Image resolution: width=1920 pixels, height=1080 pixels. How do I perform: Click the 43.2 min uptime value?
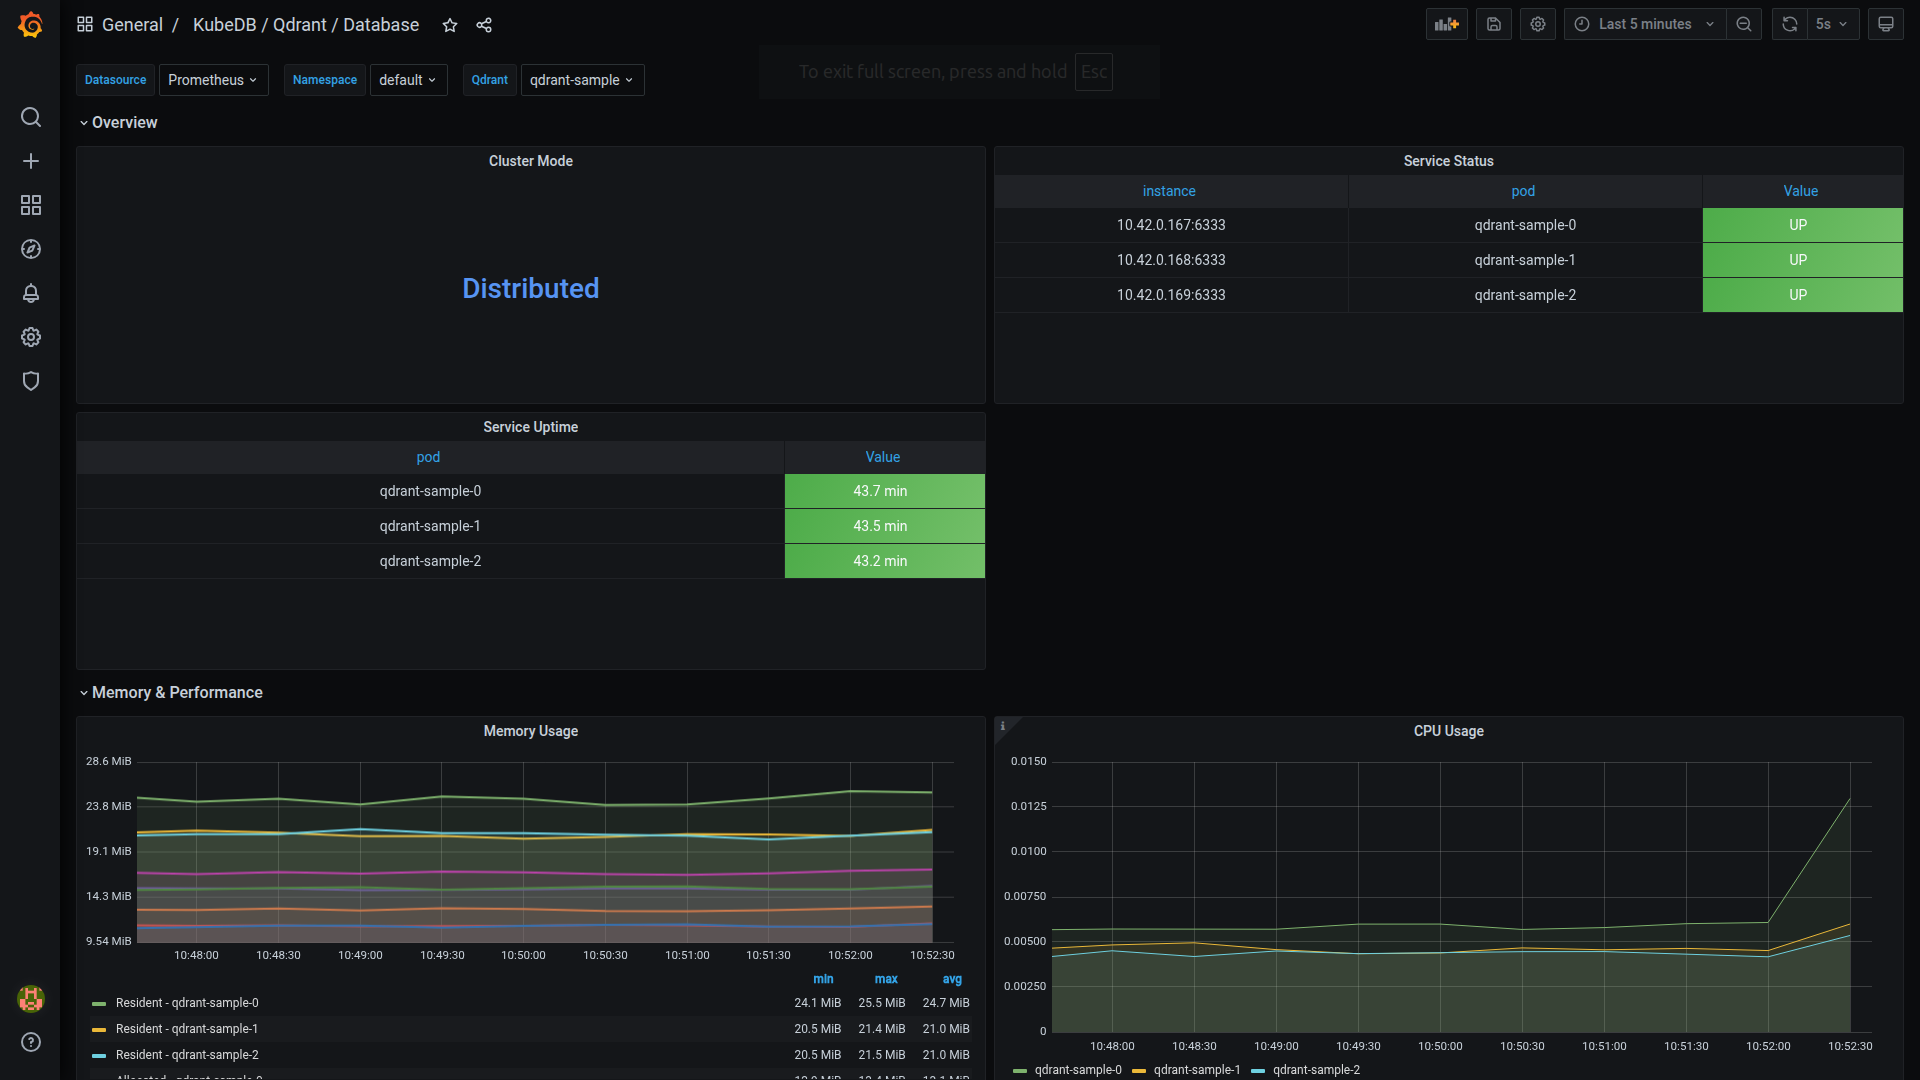[884, 561]
